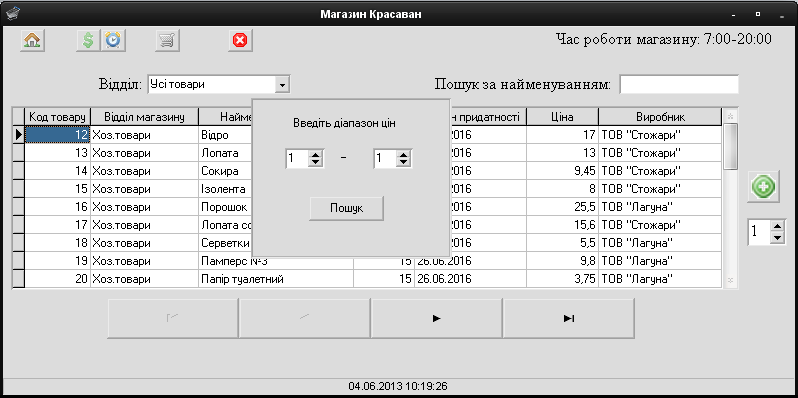The height and width of the screenshot is (398, 798).
Task: Select price cell 15,6
Action: [x=562, y=225]
